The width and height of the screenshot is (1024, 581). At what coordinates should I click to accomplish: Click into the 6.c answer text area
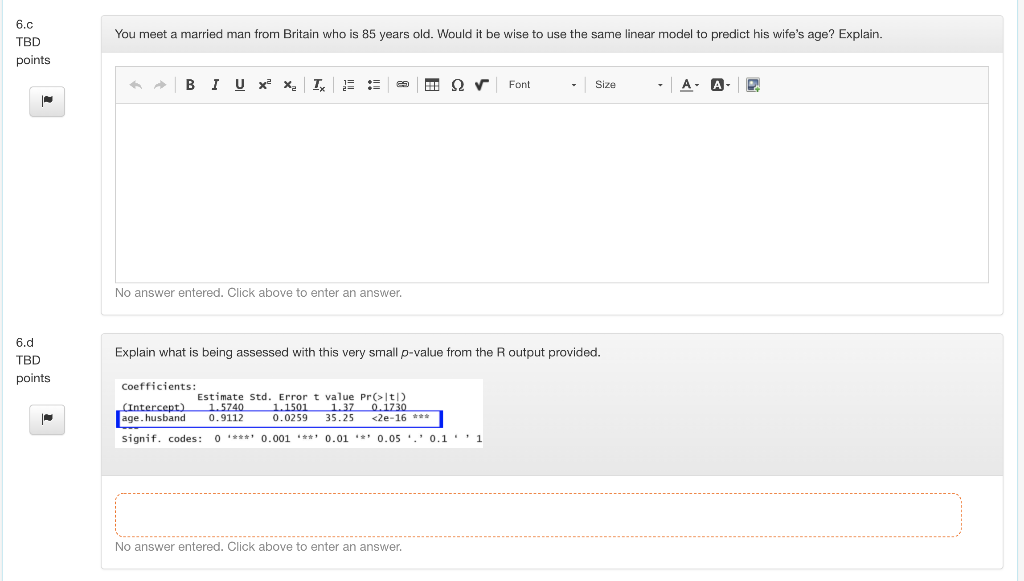point(552,193)
